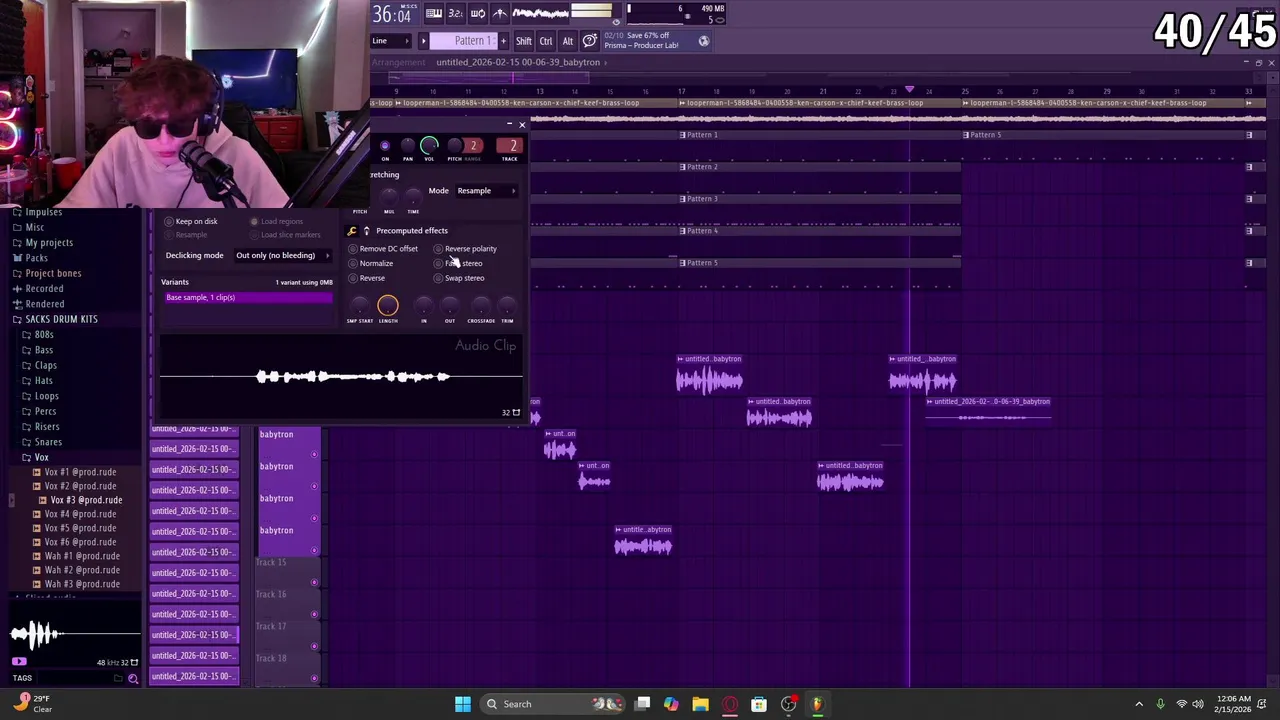The width and height of the screenshot is (1280, 720).
Task: Click the FL Studio taskbar icon
Action: click(817, 704)
